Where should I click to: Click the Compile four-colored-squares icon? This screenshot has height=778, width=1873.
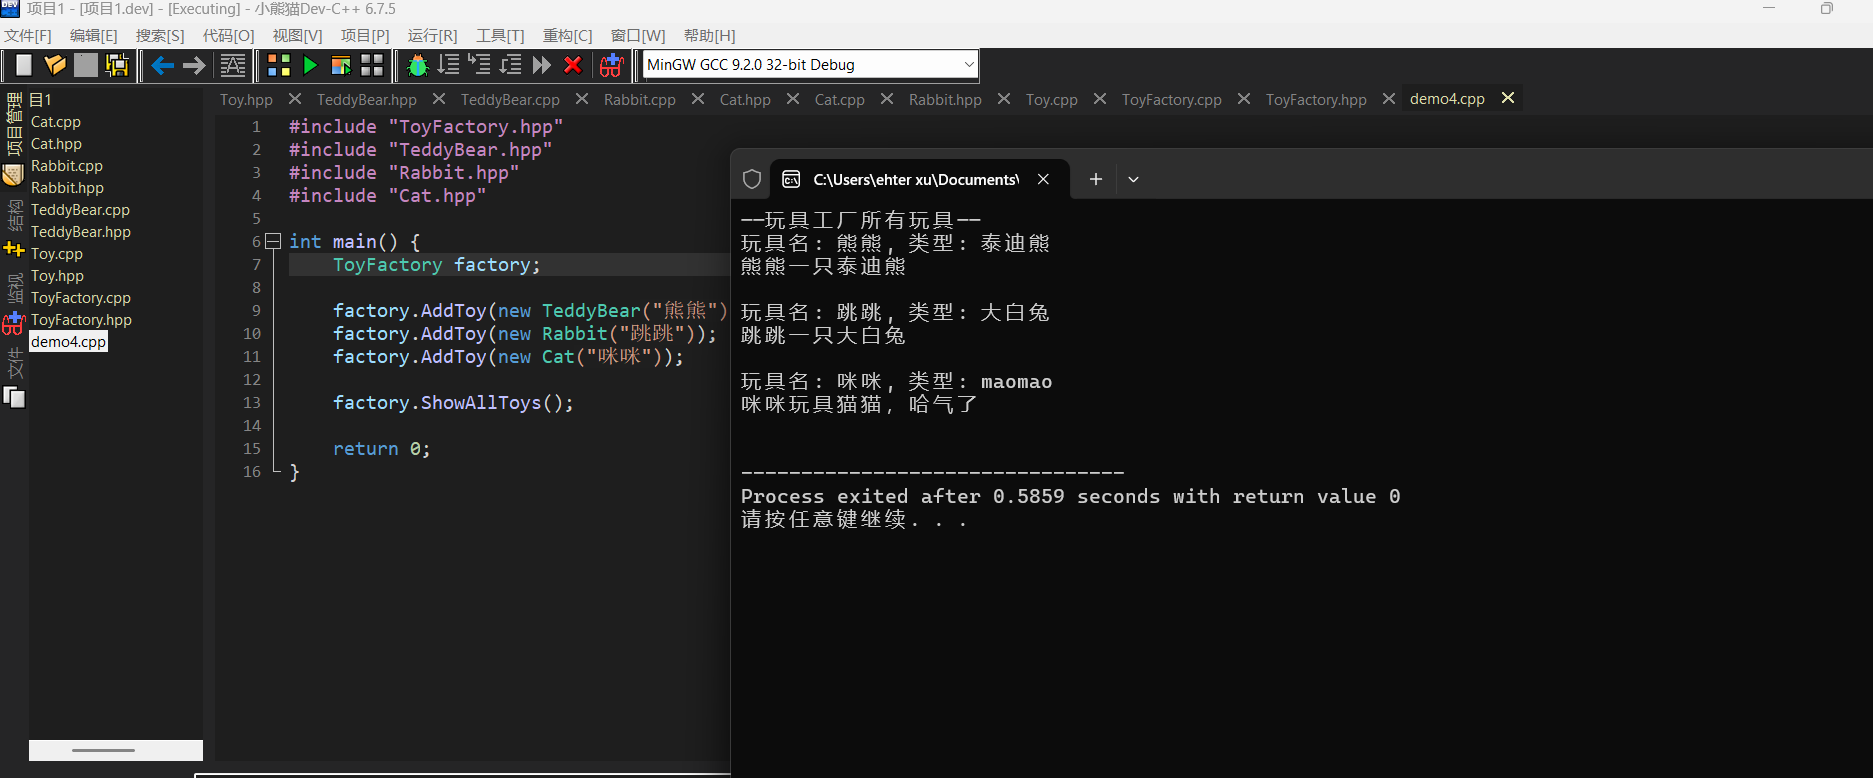coord(279,65)
